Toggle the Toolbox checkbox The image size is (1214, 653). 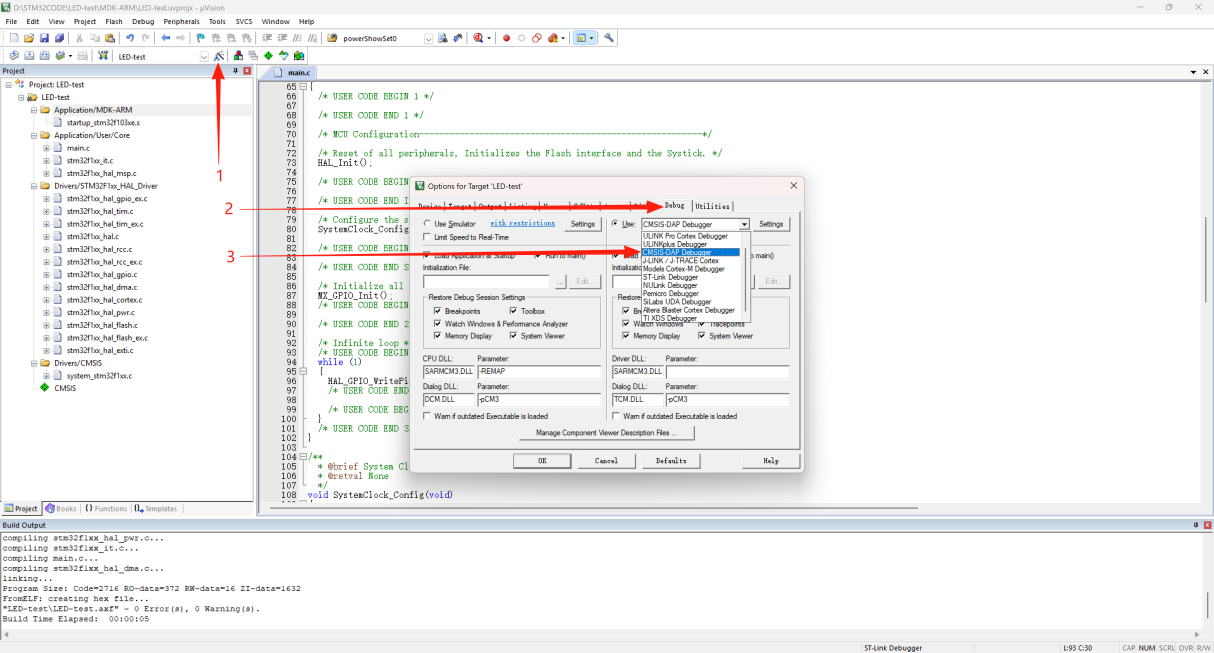coord(513,311)
